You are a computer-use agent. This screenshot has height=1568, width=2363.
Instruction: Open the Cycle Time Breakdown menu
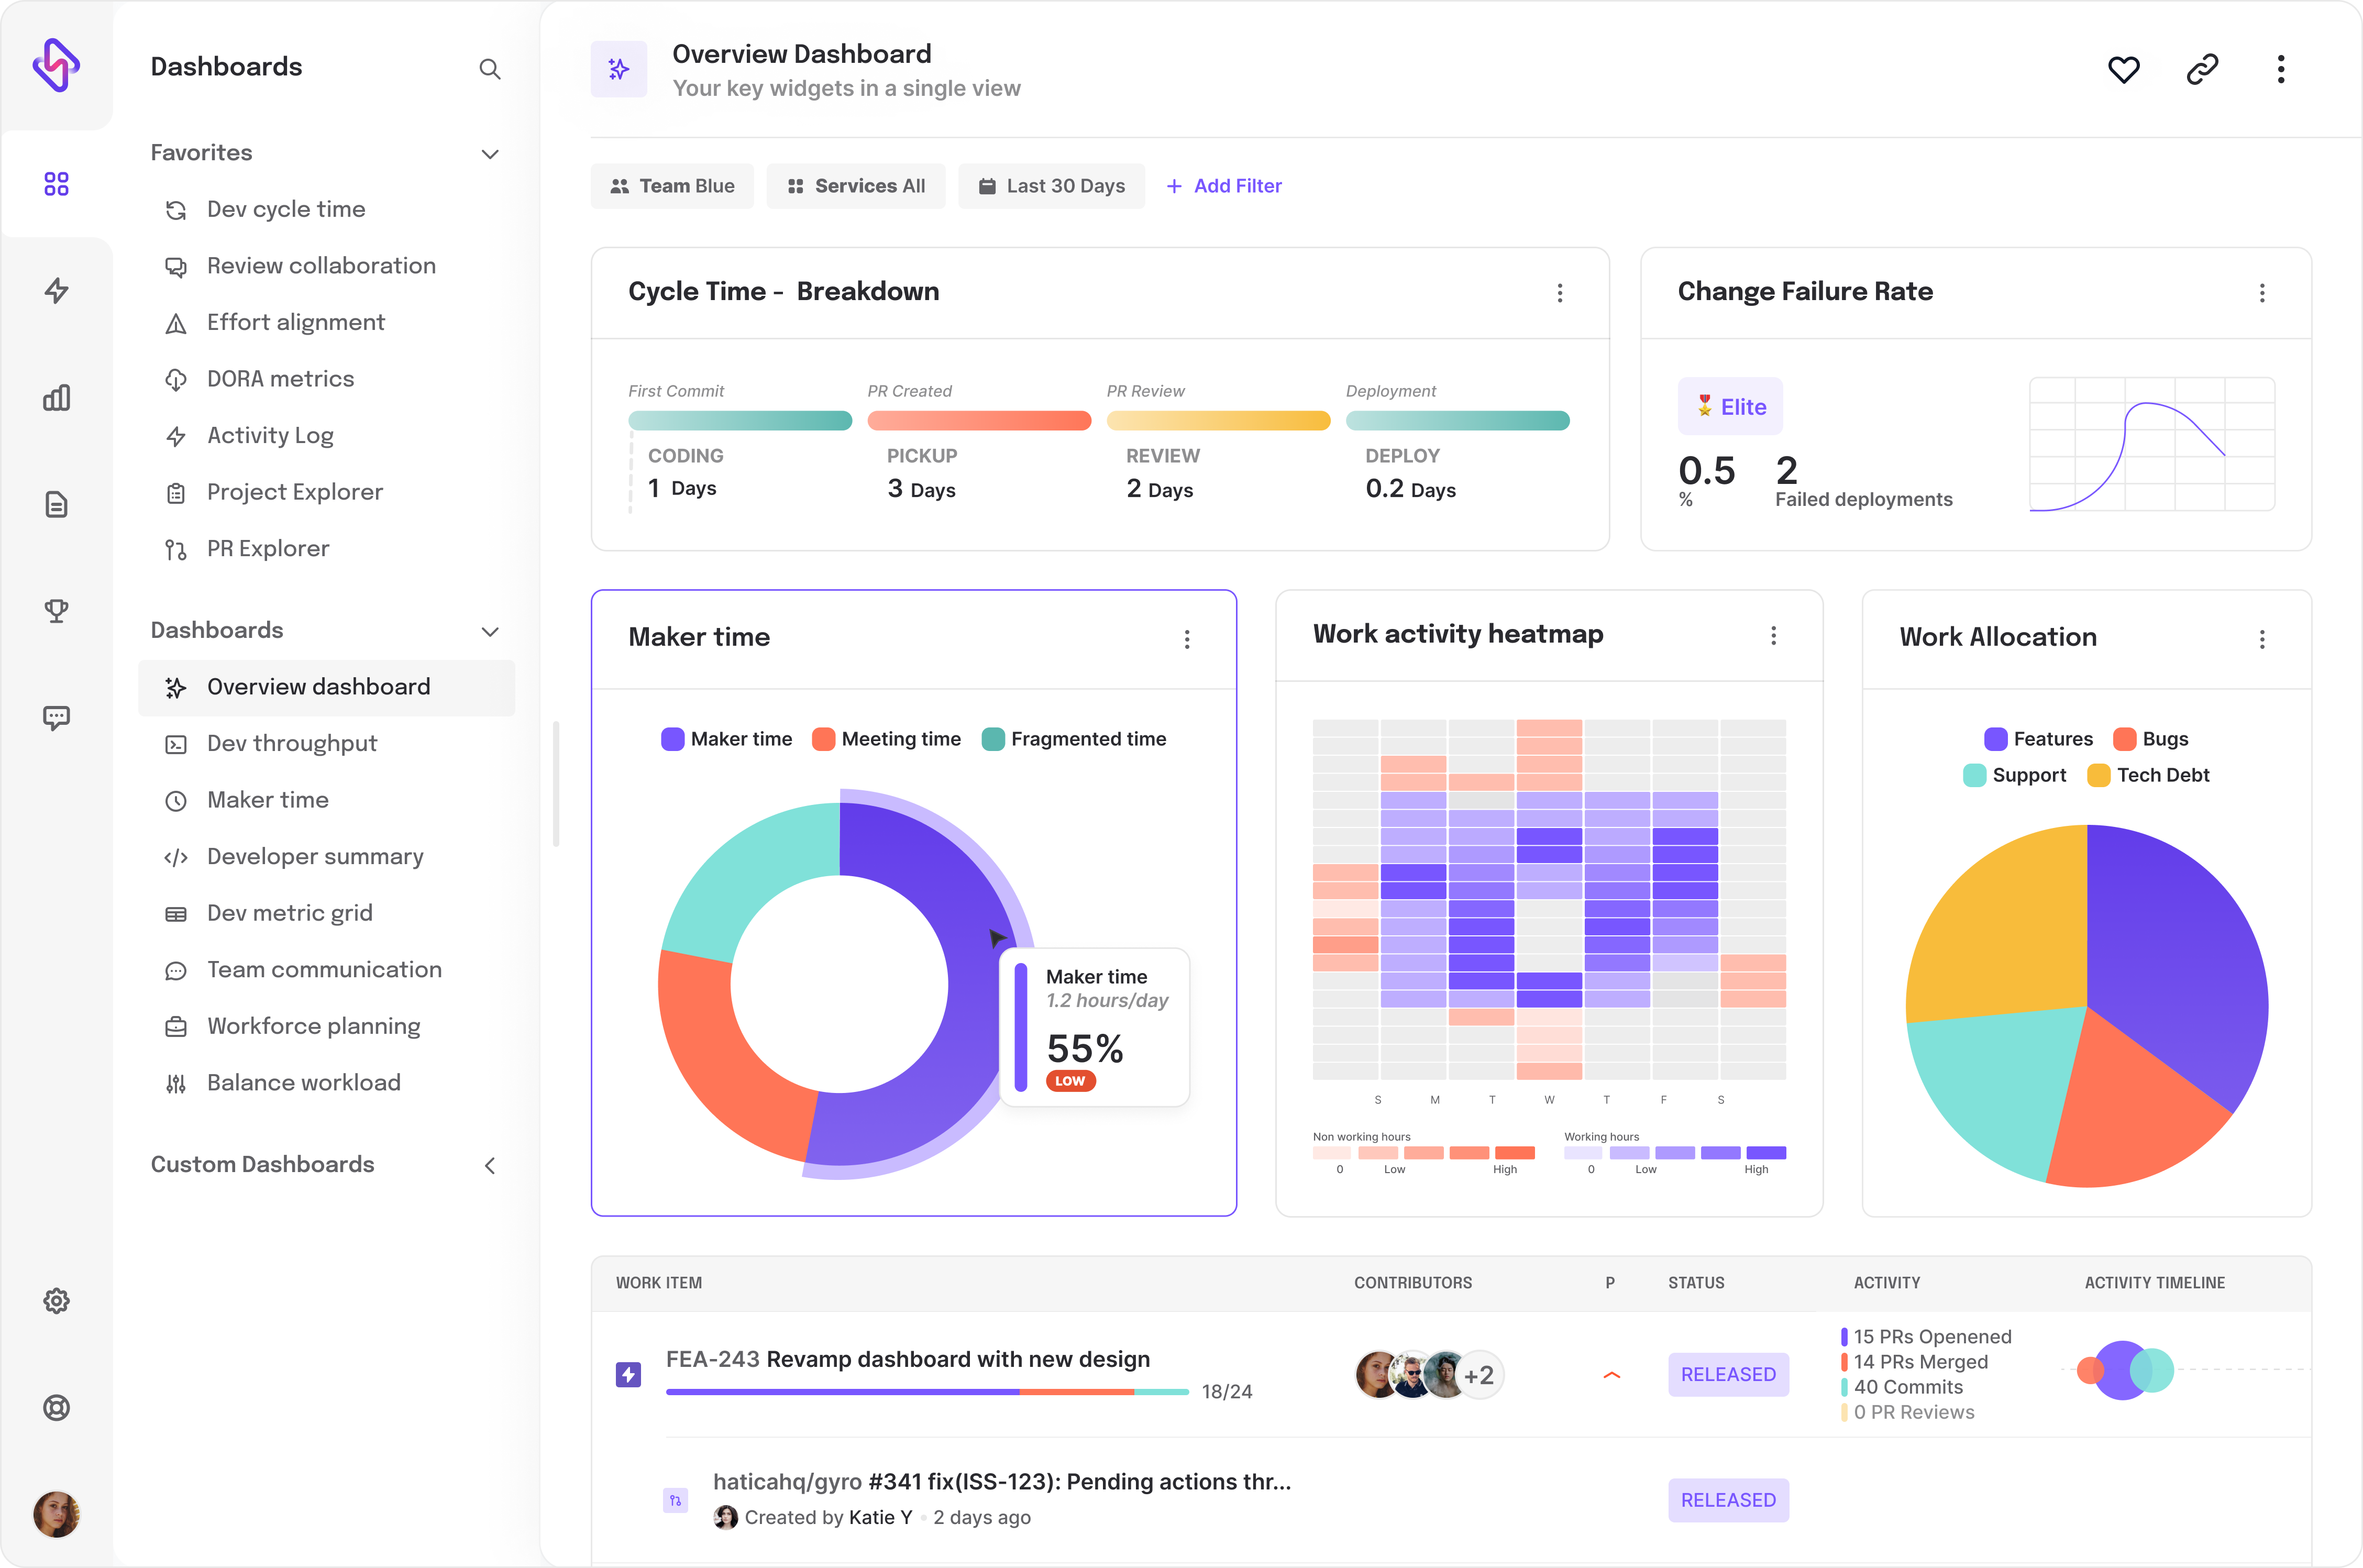click(1559, 292)
